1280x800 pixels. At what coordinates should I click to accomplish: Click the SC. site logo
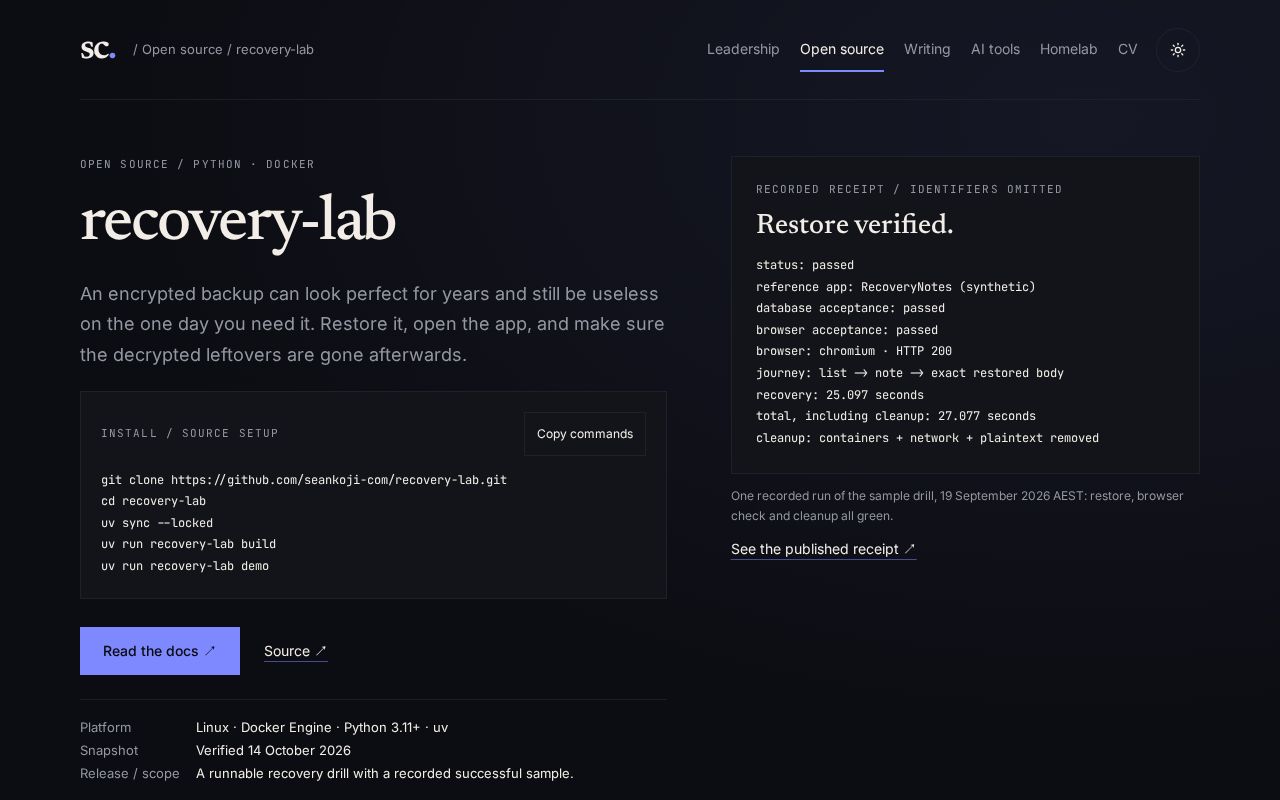point(98,50)
